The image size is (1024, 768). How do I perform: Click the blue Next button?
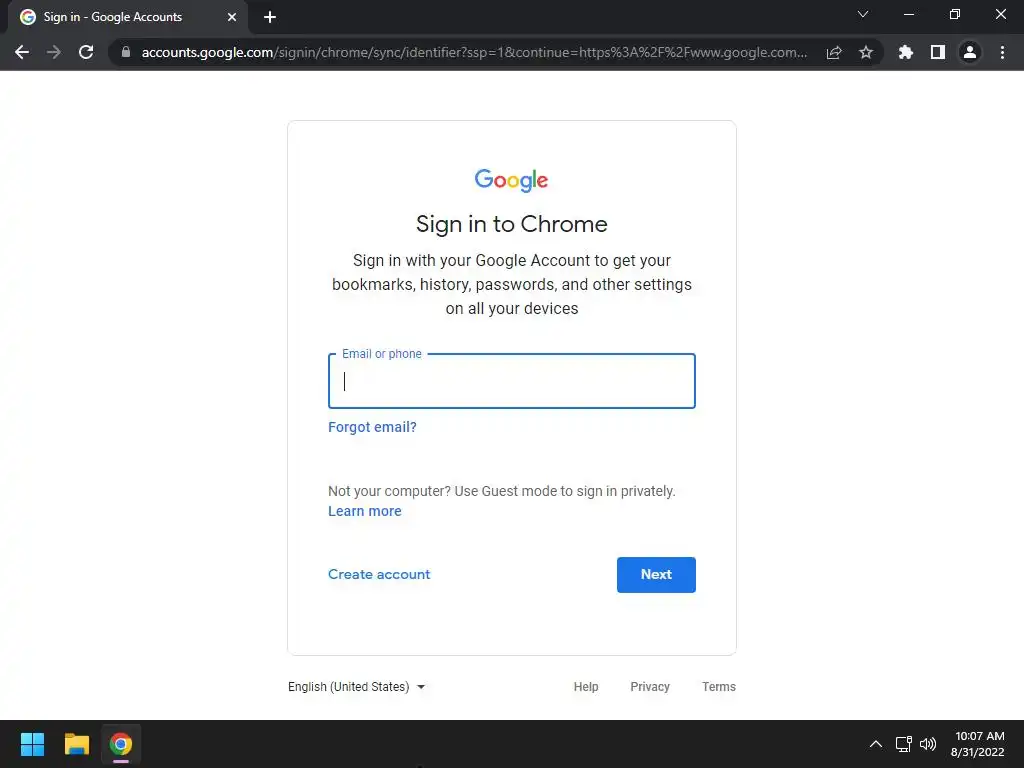pos(656,575)
